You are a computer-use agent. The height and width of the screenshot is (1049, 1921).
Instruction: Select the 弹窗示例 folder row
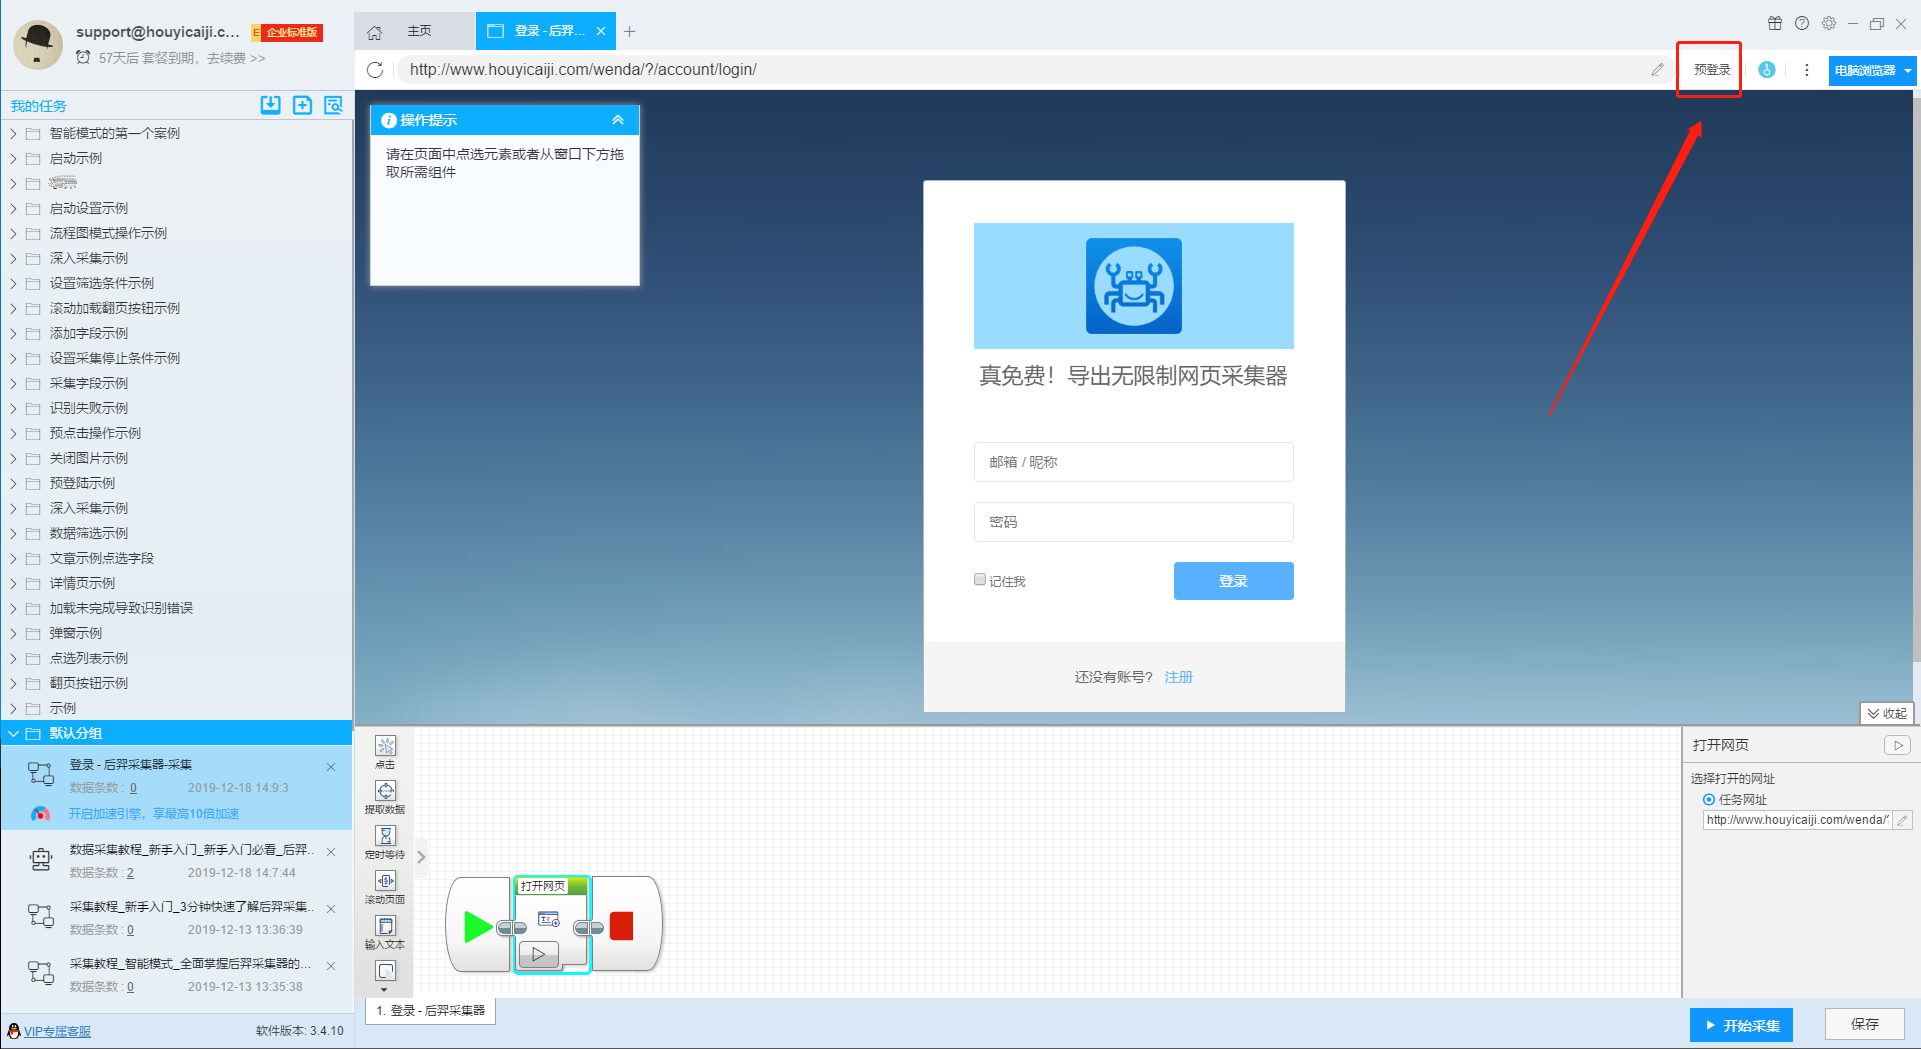177,633
